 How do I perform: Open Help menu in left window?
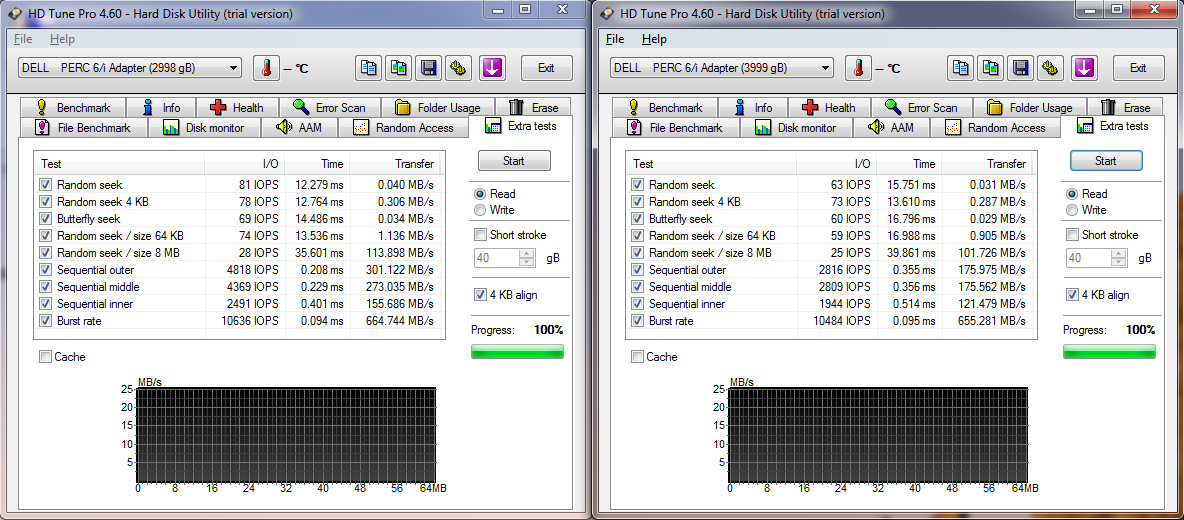pos(63,38)
